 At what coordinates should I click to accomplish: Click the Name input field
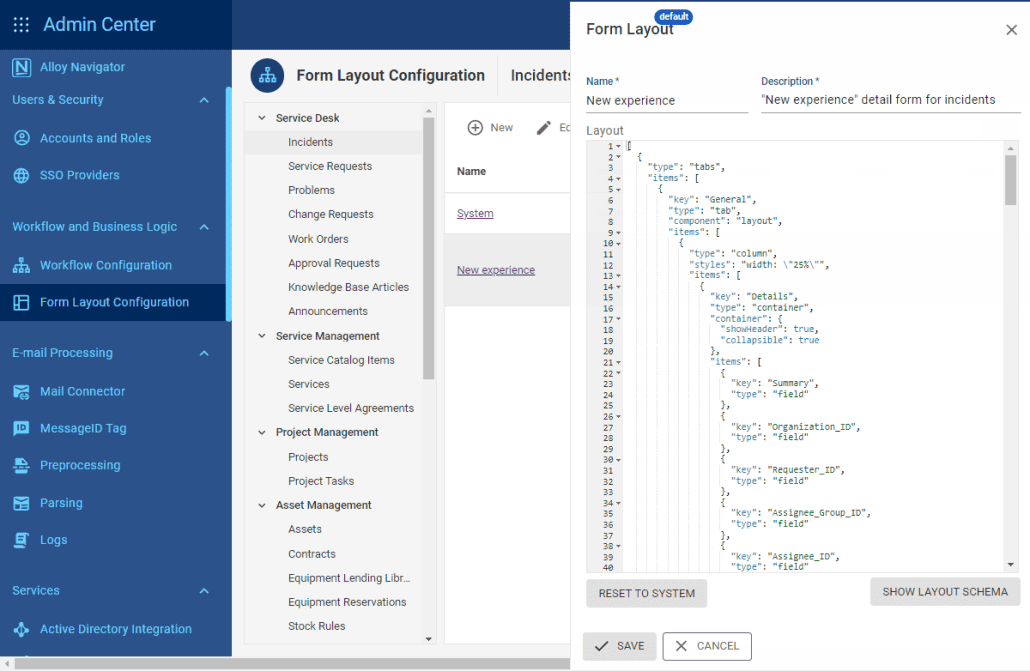coord(666,100)
